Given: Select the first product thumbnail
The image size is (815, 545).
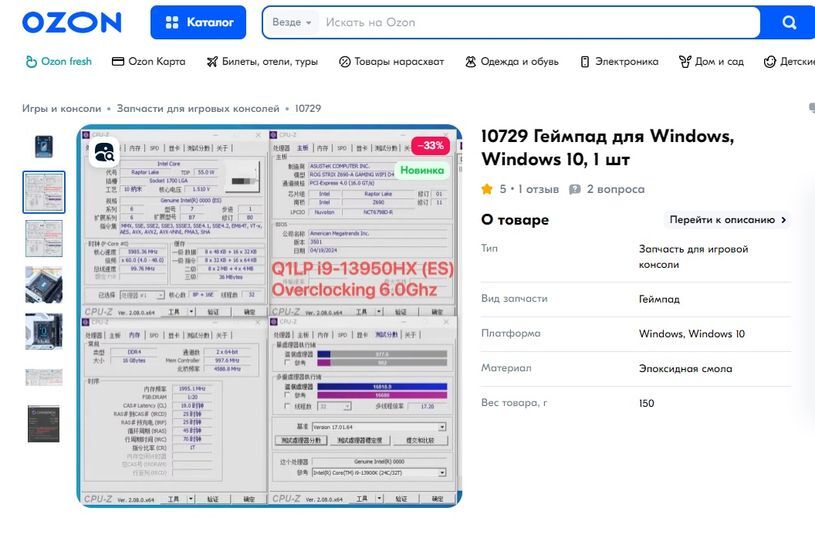Looking at the screenshot, I should 43,146.
